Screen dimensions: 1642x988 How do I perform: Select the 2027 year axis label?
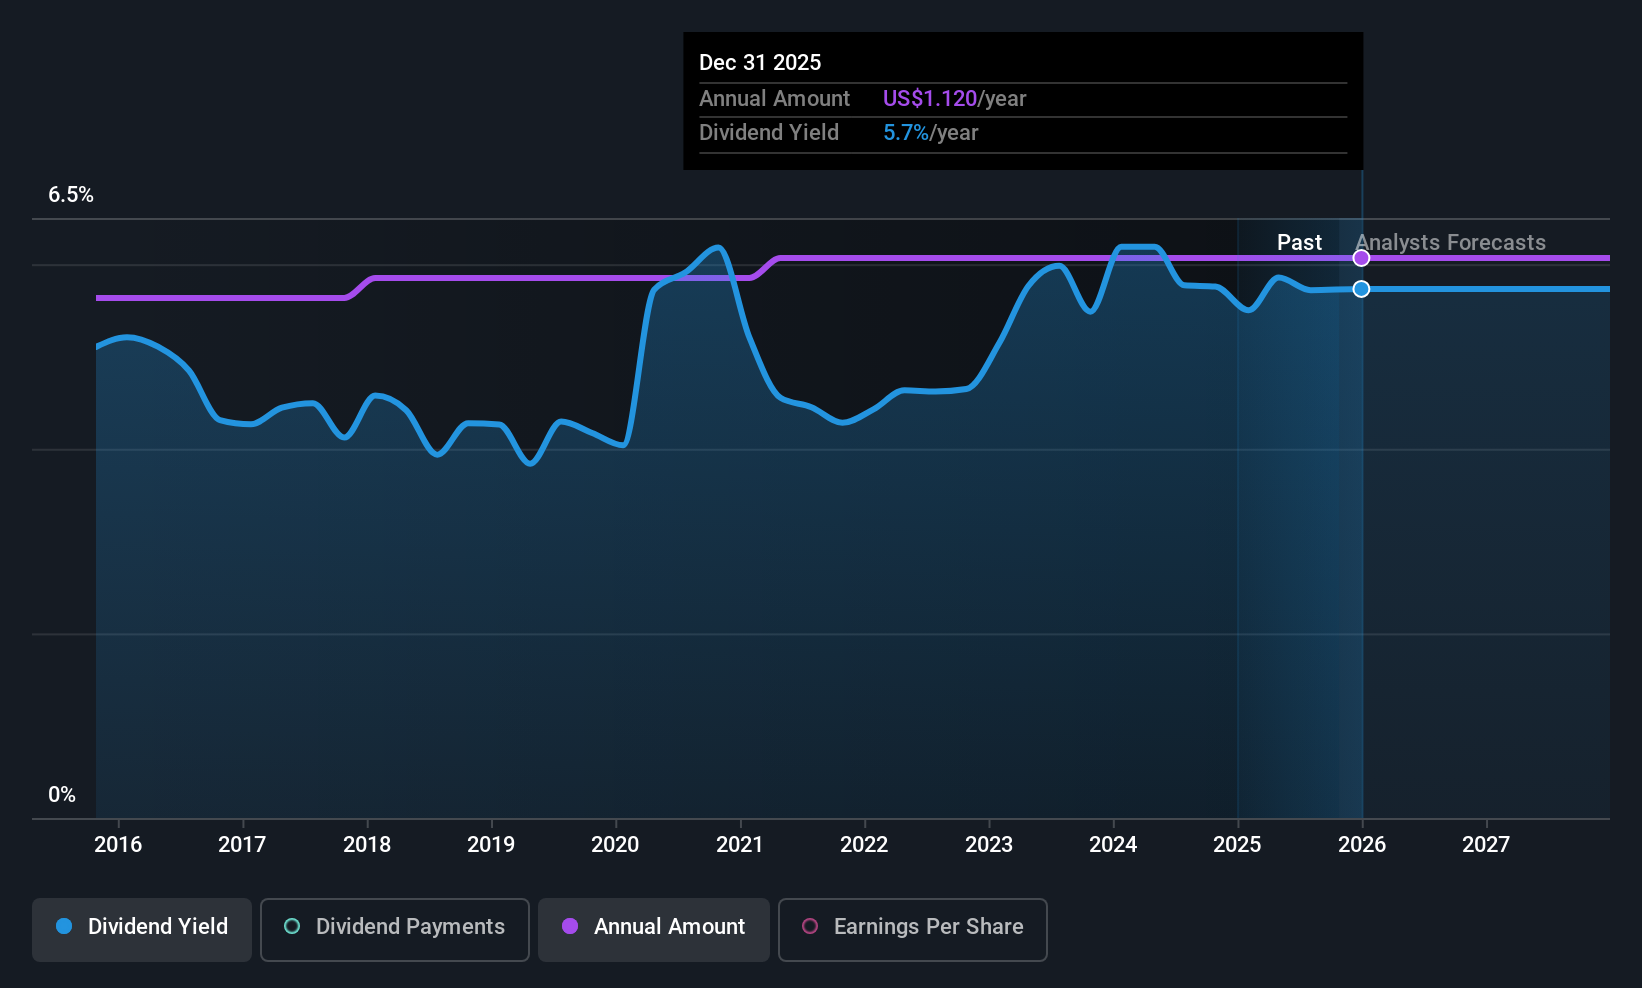1486,844
